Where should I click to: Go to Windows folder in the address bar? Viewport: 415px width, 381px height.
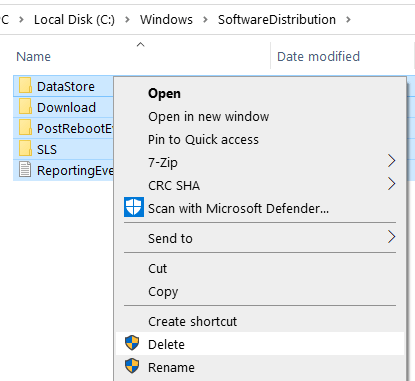[166, 20]
